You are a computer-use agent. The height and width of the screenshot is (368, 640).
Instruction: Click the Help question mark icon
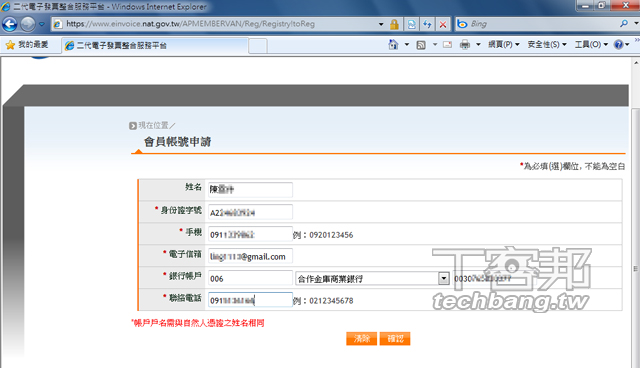[x=619, y=44]
